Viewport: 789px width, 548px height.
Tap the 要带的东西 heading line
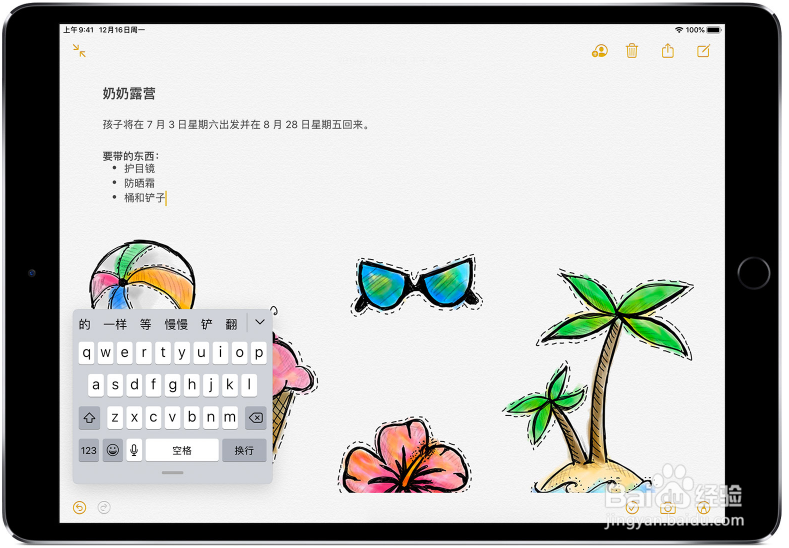pos(131,156)
